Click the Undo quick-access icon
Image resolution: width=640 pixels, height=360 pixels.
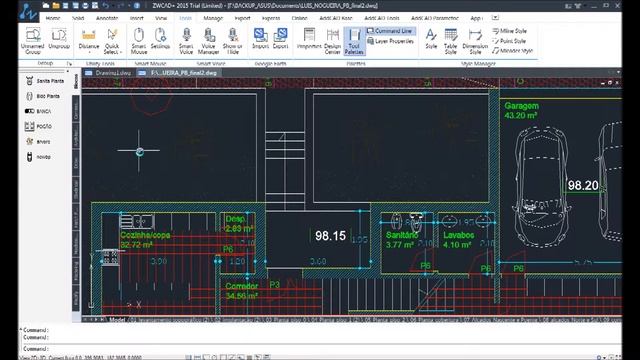(x=106, y=6)
